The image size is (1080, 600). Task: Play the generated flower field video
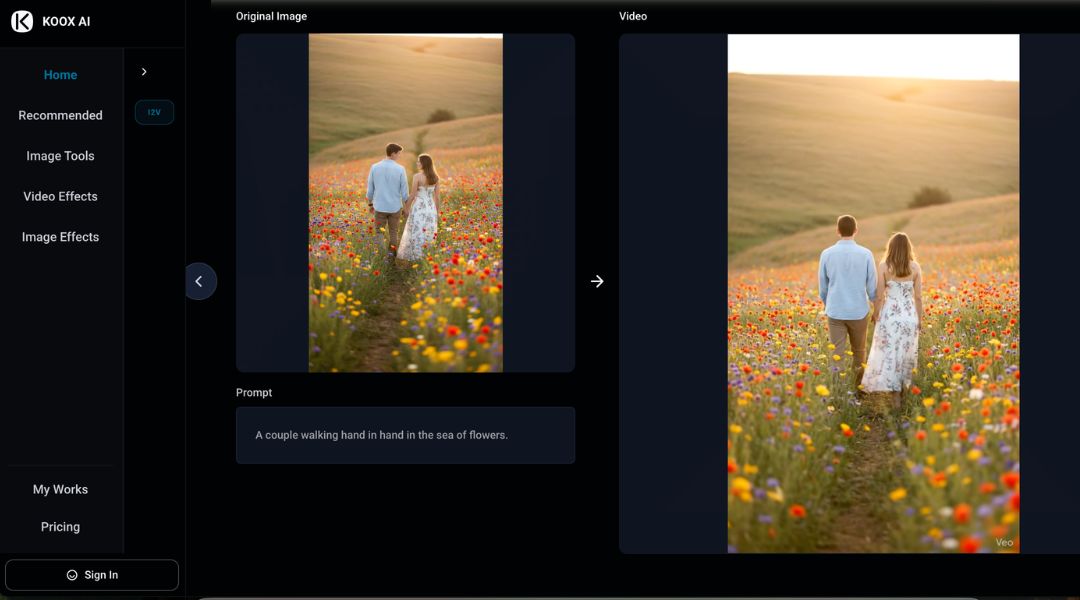click(x=873, y=293)
